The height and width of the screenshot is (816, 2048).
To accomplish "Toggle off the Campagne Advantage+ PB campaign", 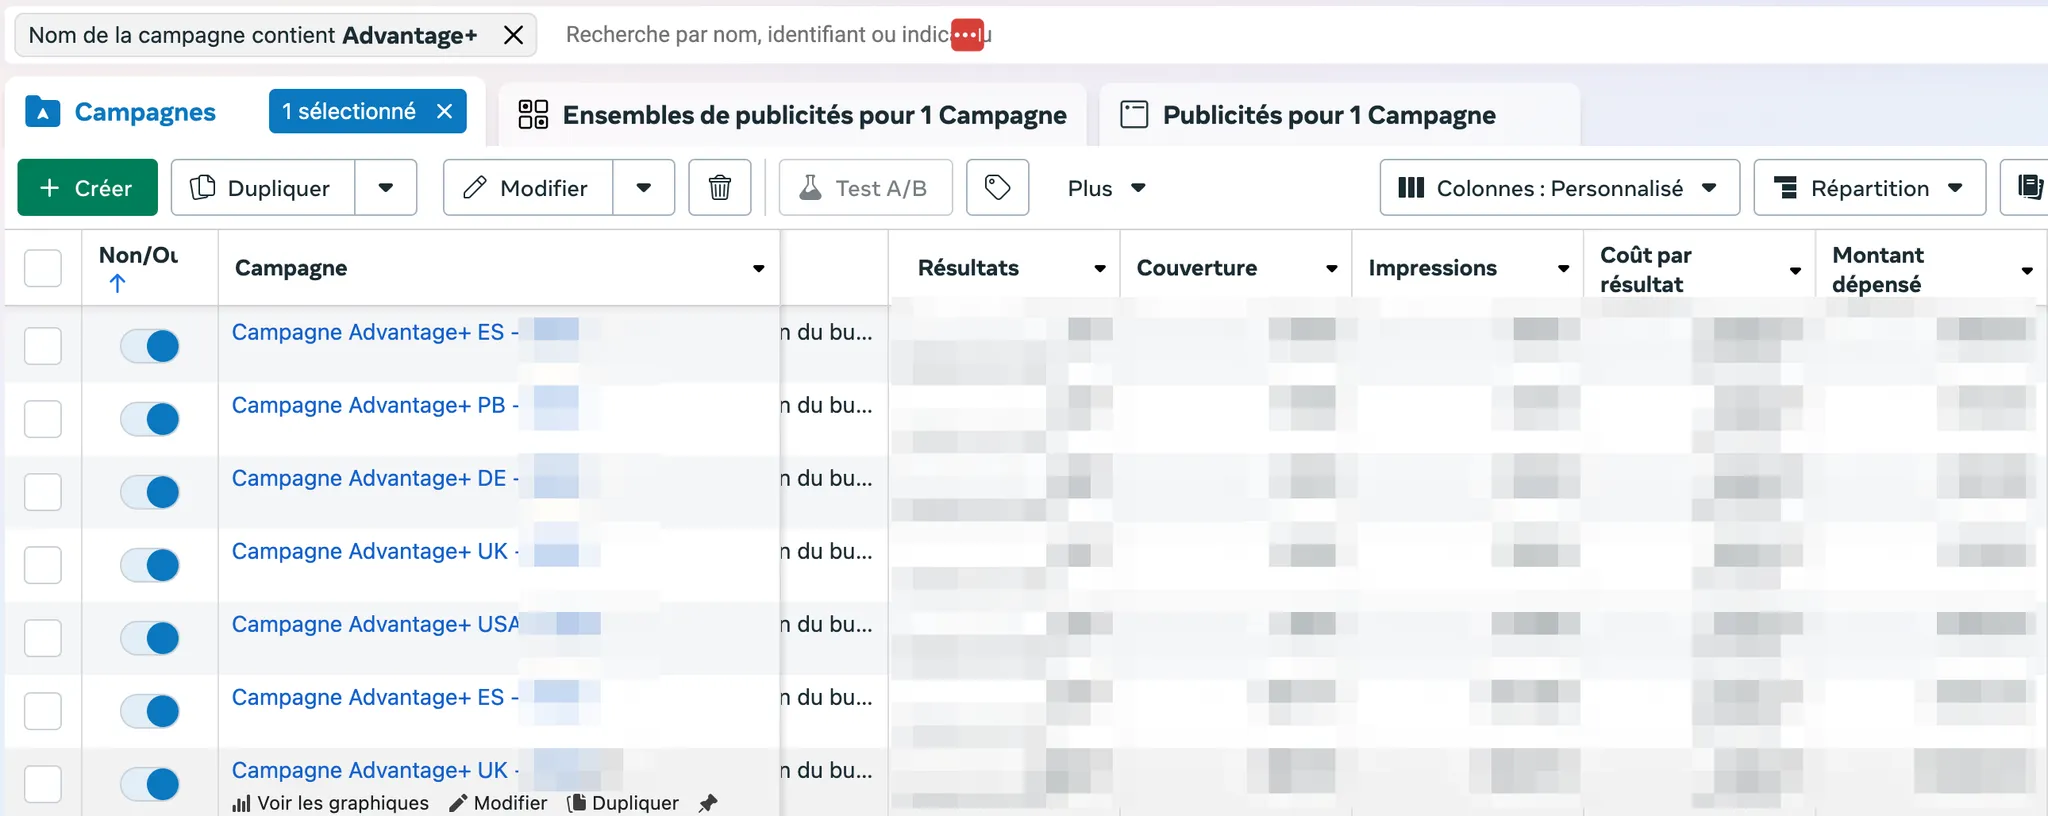I will pos(150,419).
